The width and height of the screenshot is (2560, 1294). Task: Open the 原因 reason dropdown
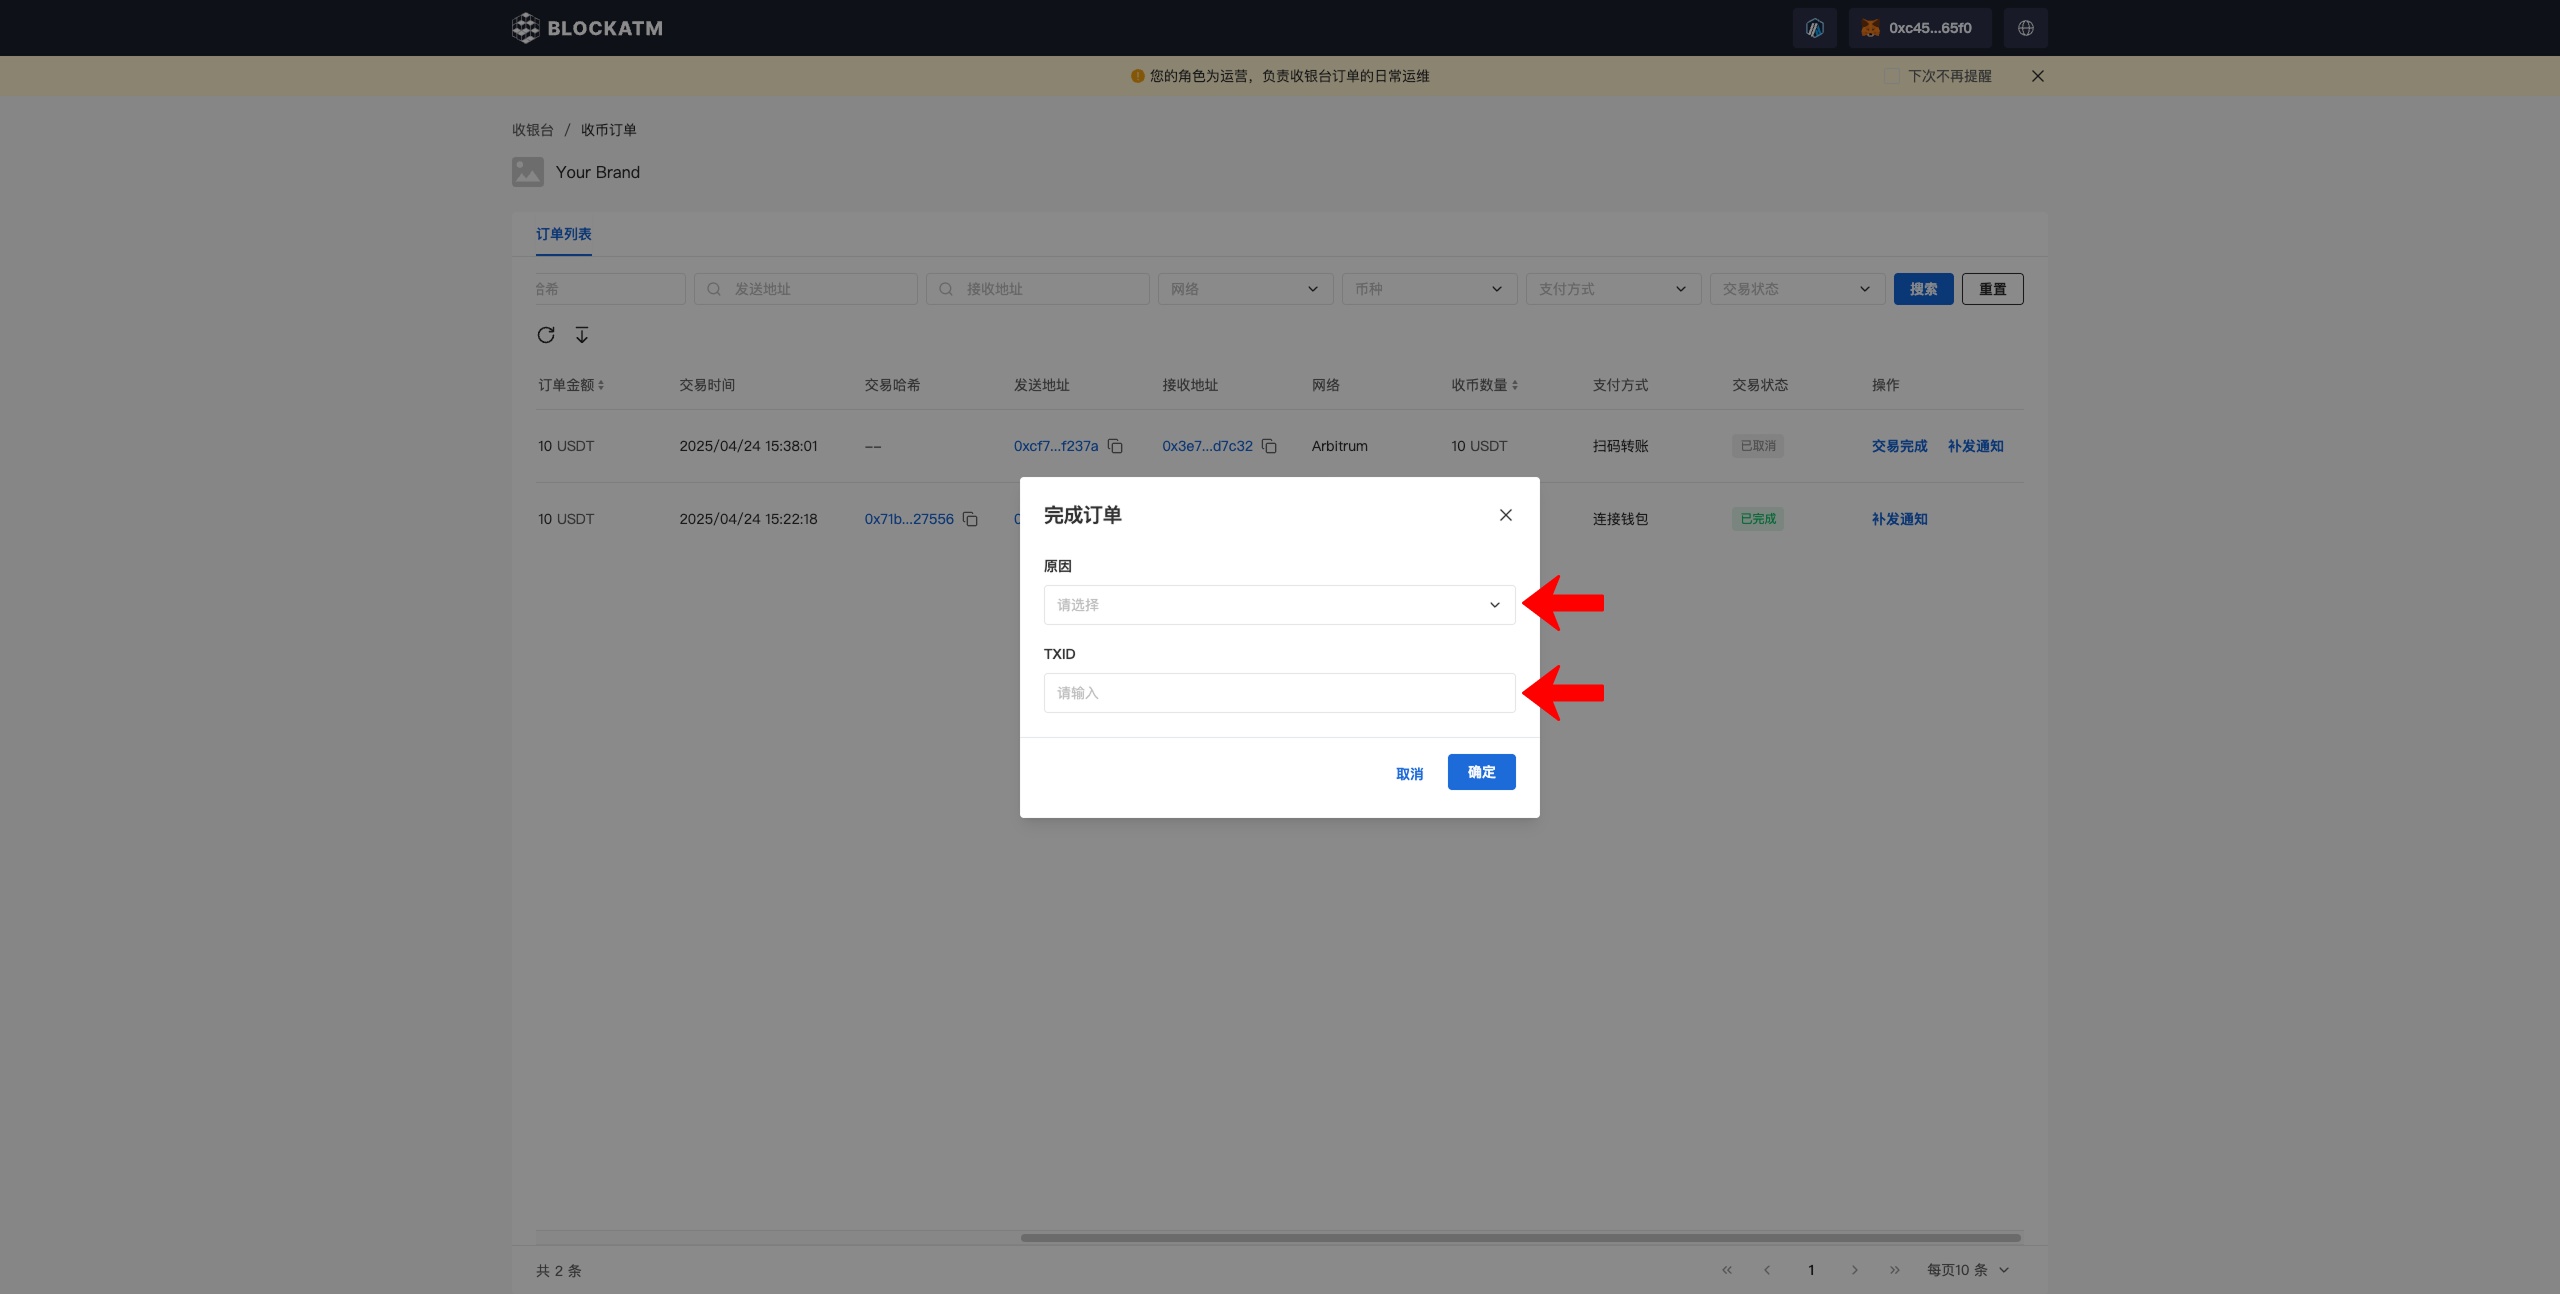click(x=1279, y=605)
